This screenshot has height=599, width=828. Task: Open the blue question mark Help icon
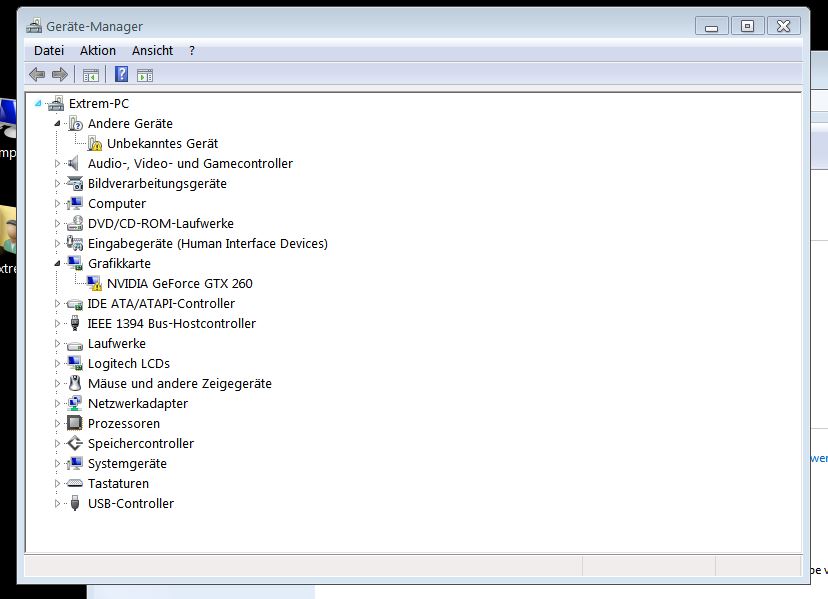click(x=121, y=74)
